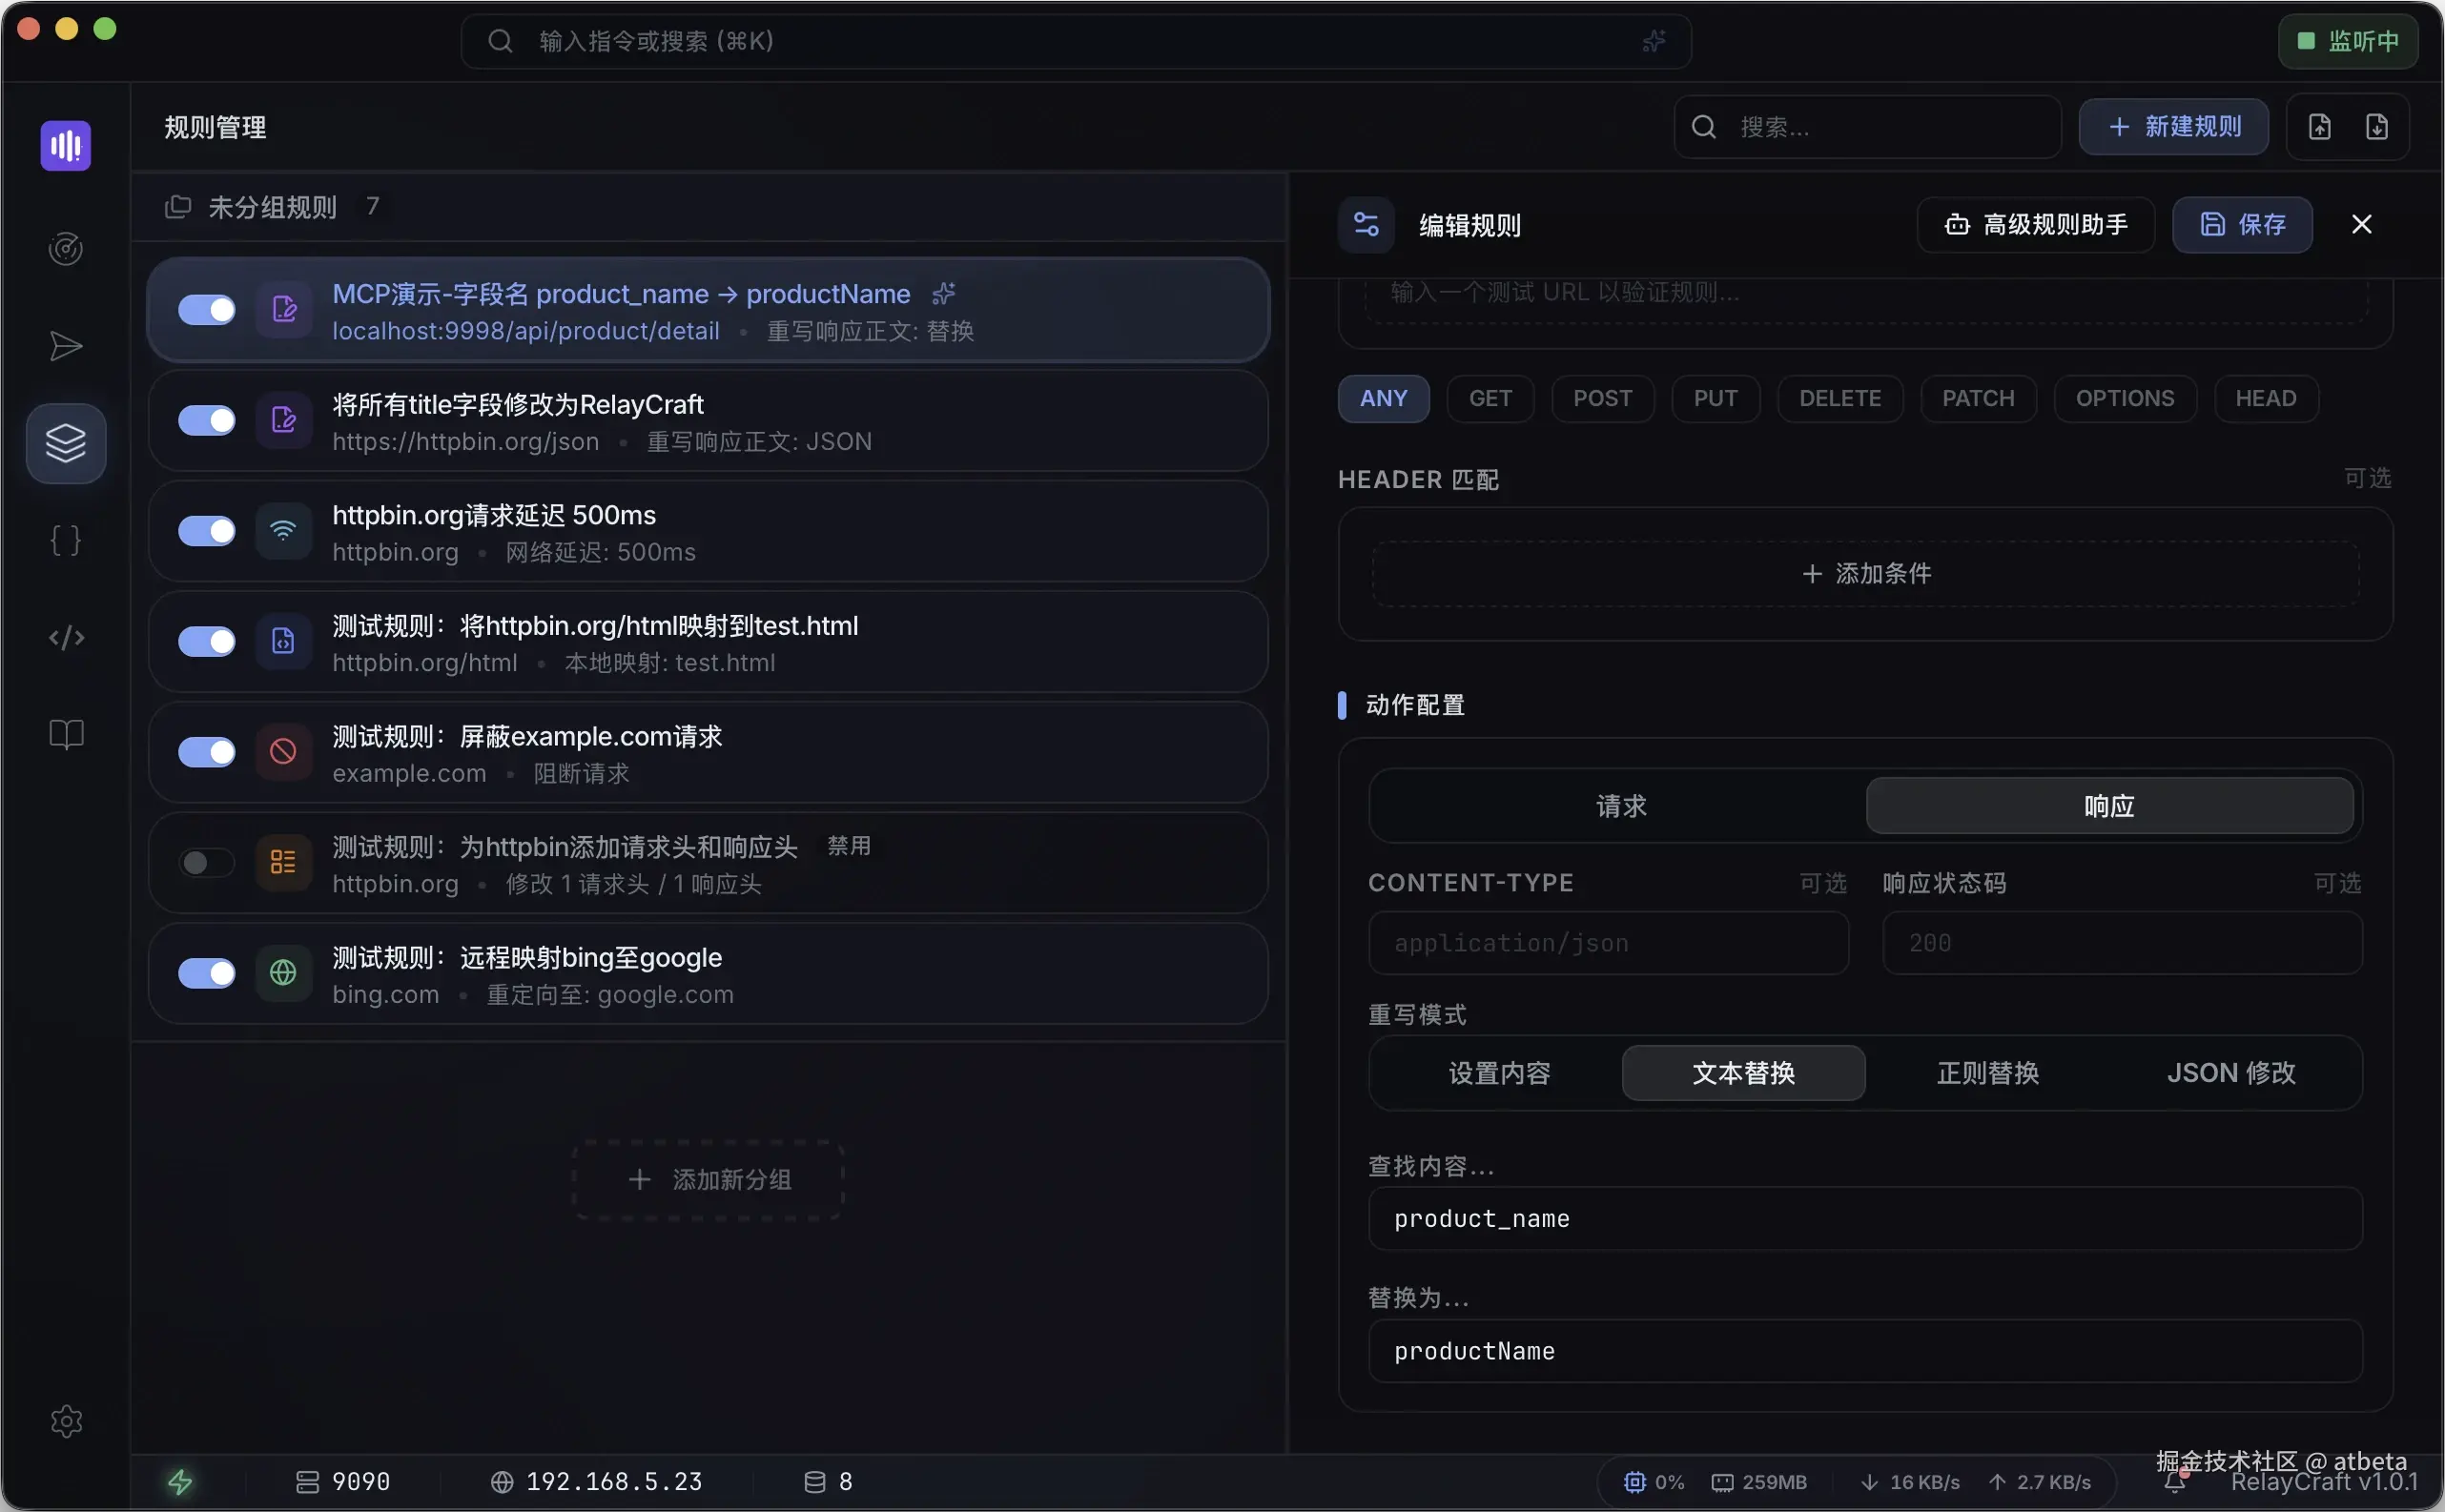The height and width of the screenshot is (1512, 2445).
Task: Disable the bing-to-google redirect rule
Action: 205,973
